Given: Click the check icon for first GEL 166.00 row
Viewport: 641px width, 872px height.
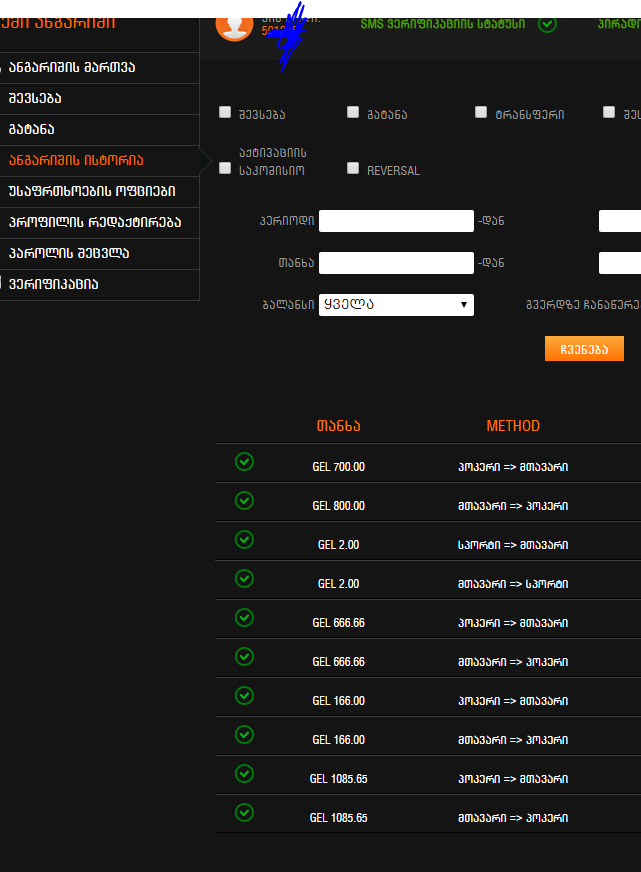Looking at the screenshot, I should [244, 696].
